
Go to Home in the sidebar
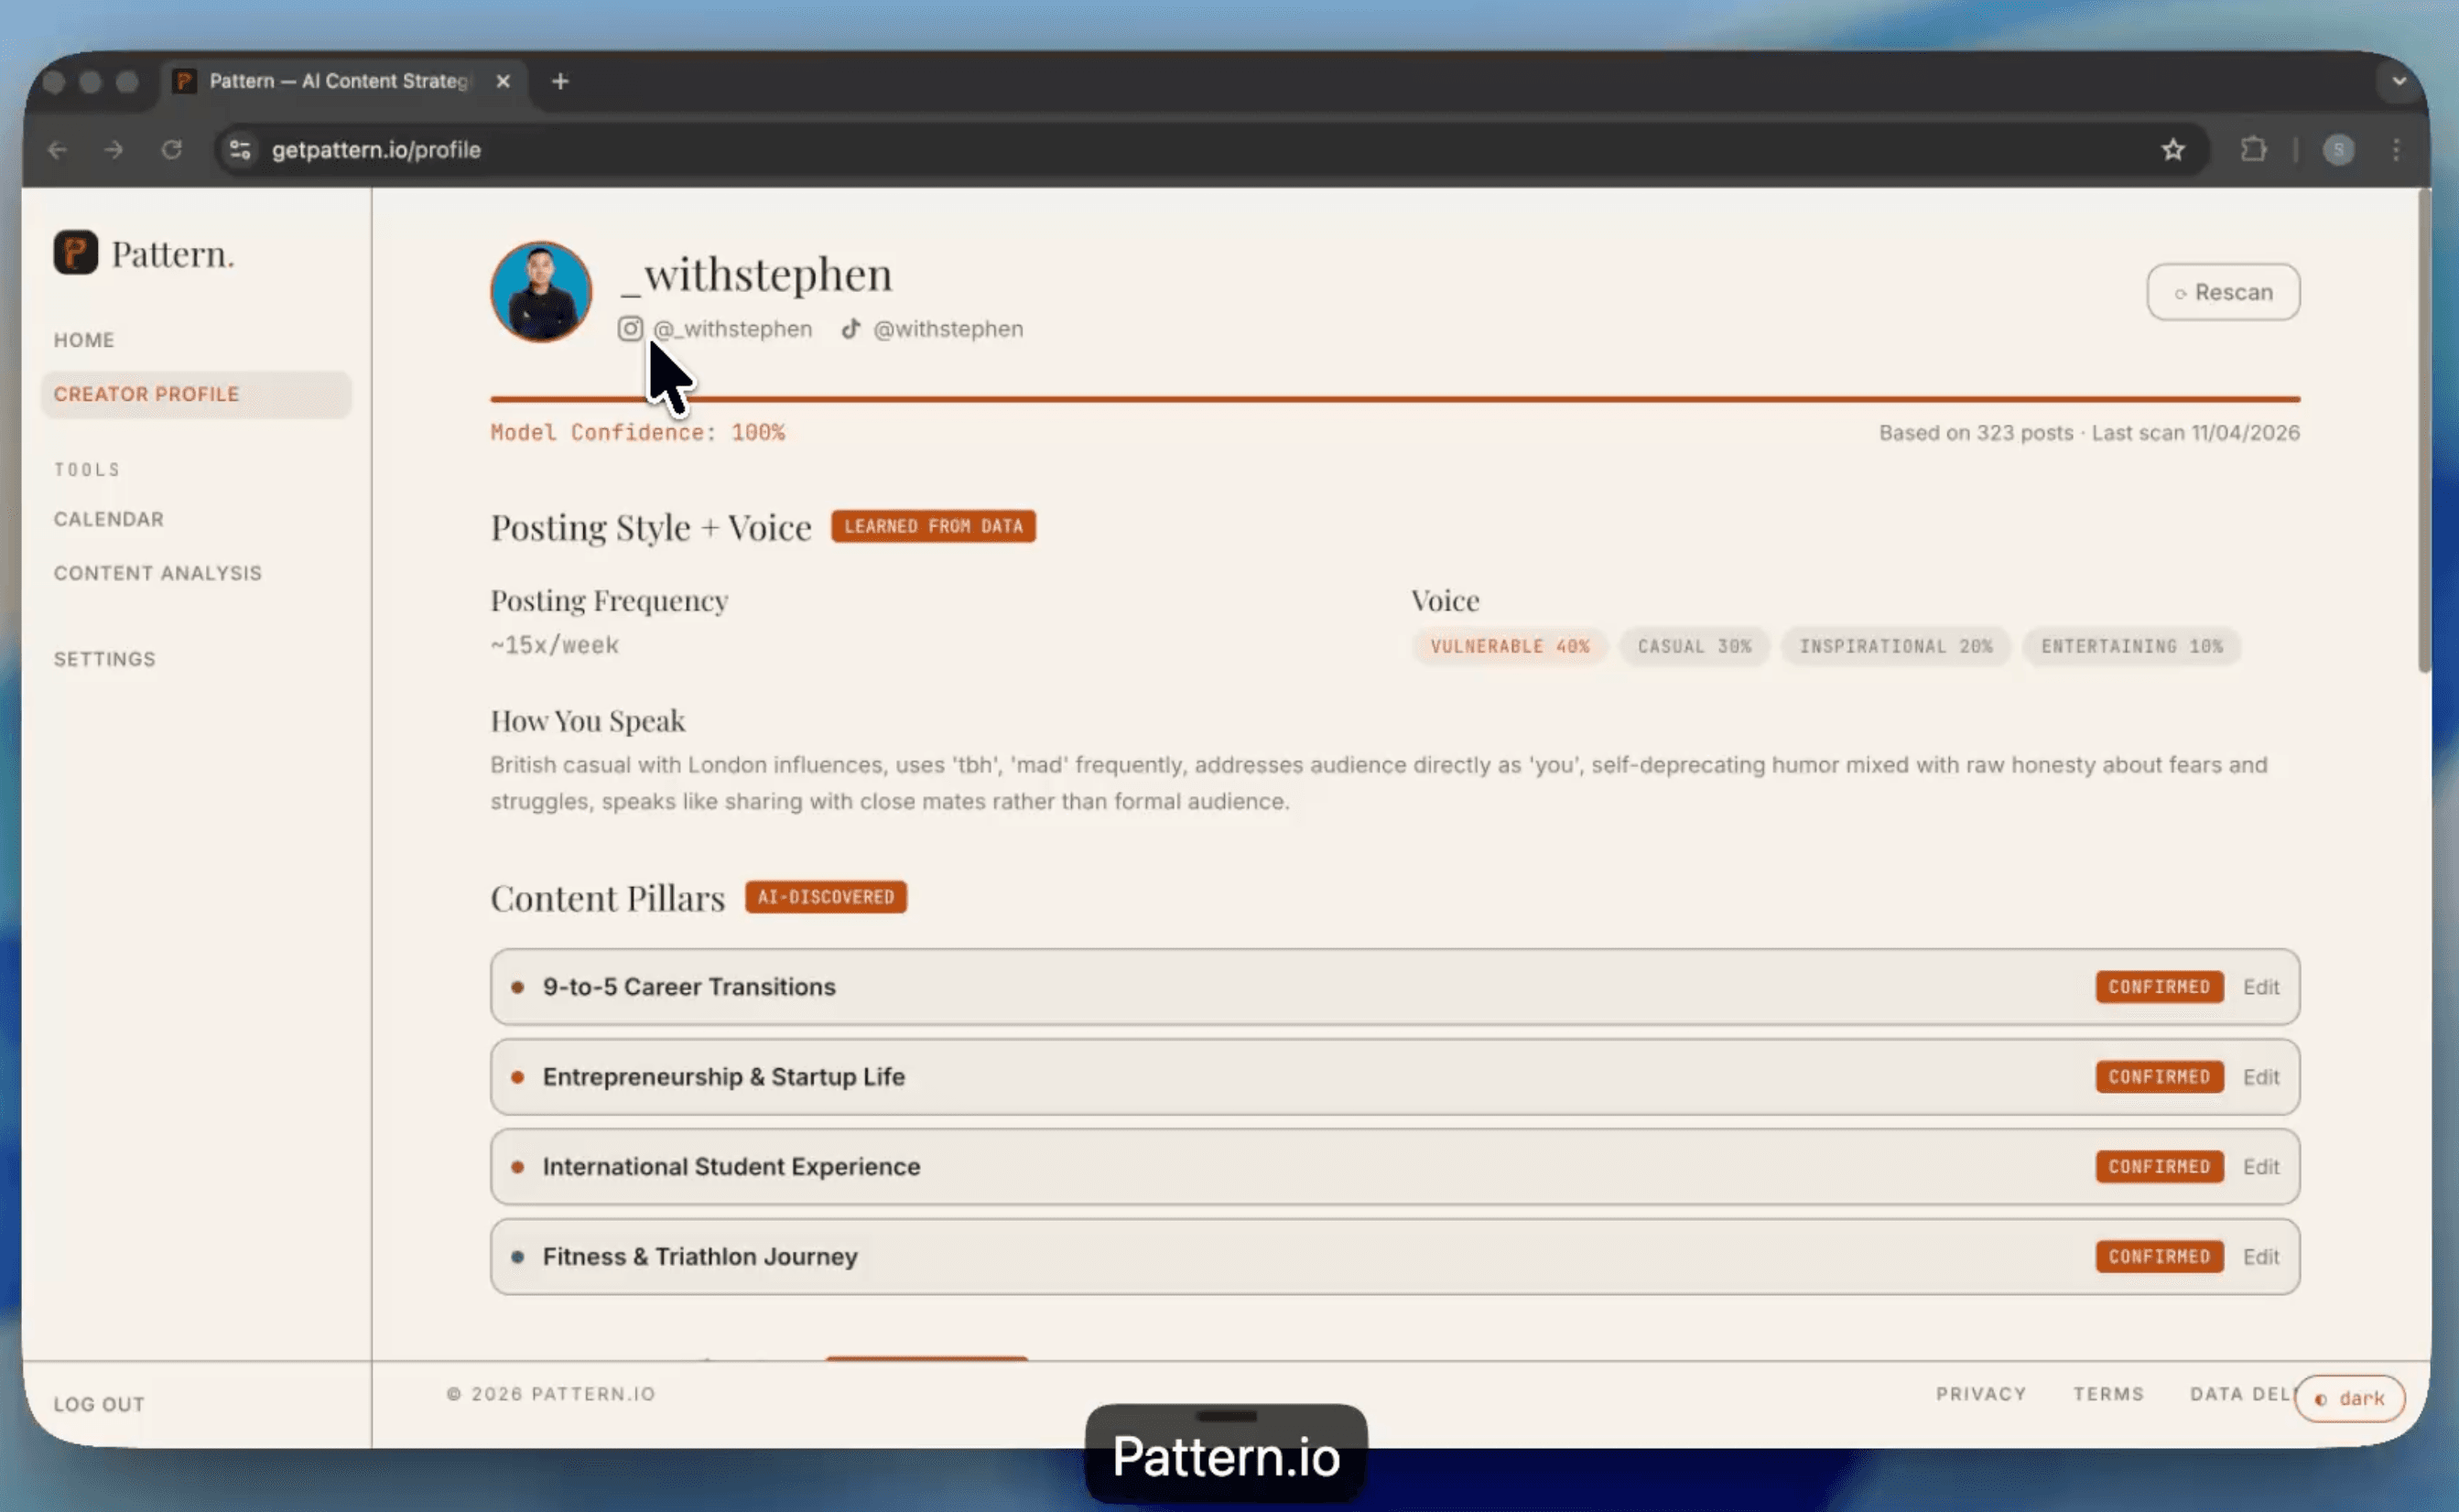tap(84, 340)
